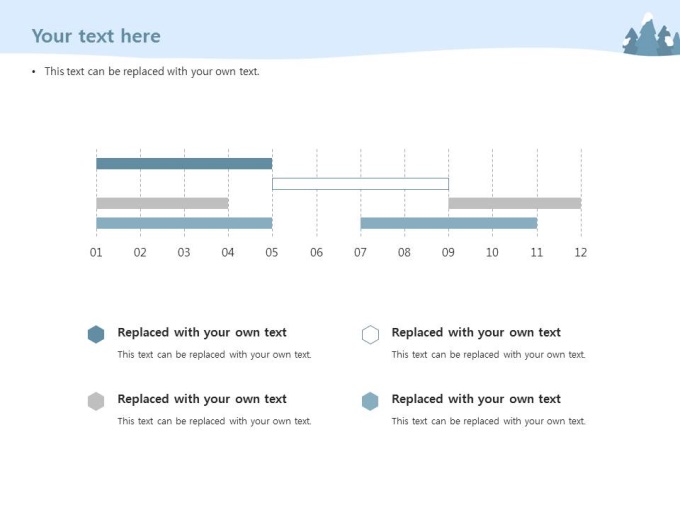Click the 01 month label on the axis
The image size is (680, 510).
96,252
